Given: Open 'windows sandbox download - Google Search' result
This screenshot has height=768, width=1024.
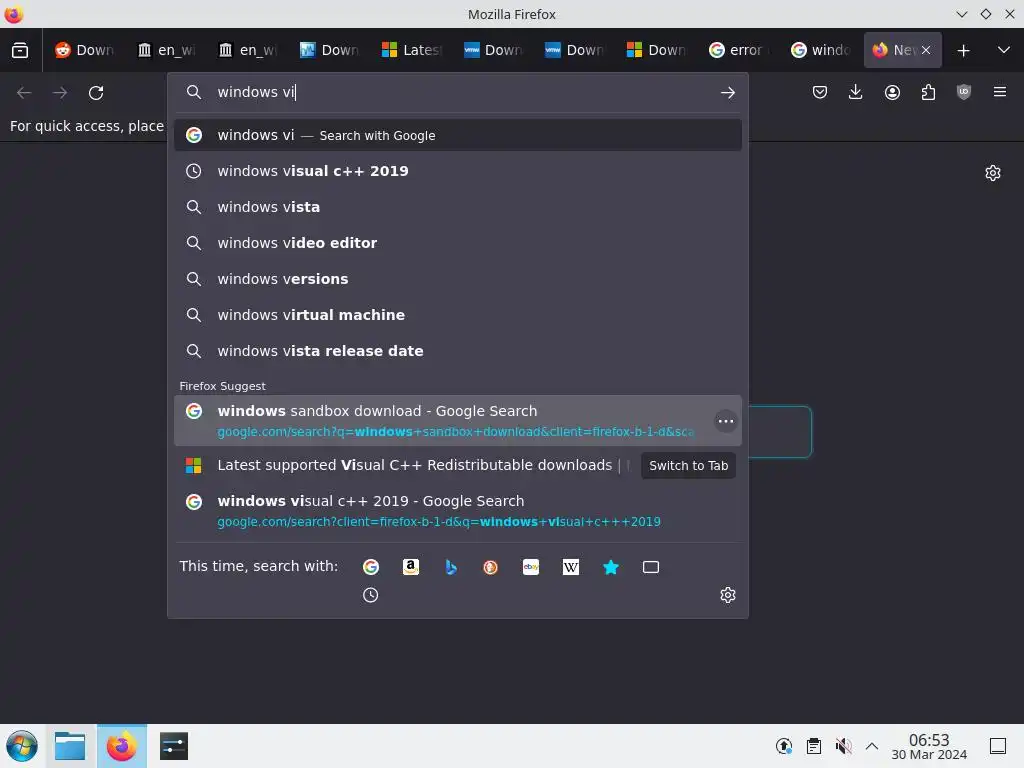Looking at the screenshot, I should (x=458, y=421).
